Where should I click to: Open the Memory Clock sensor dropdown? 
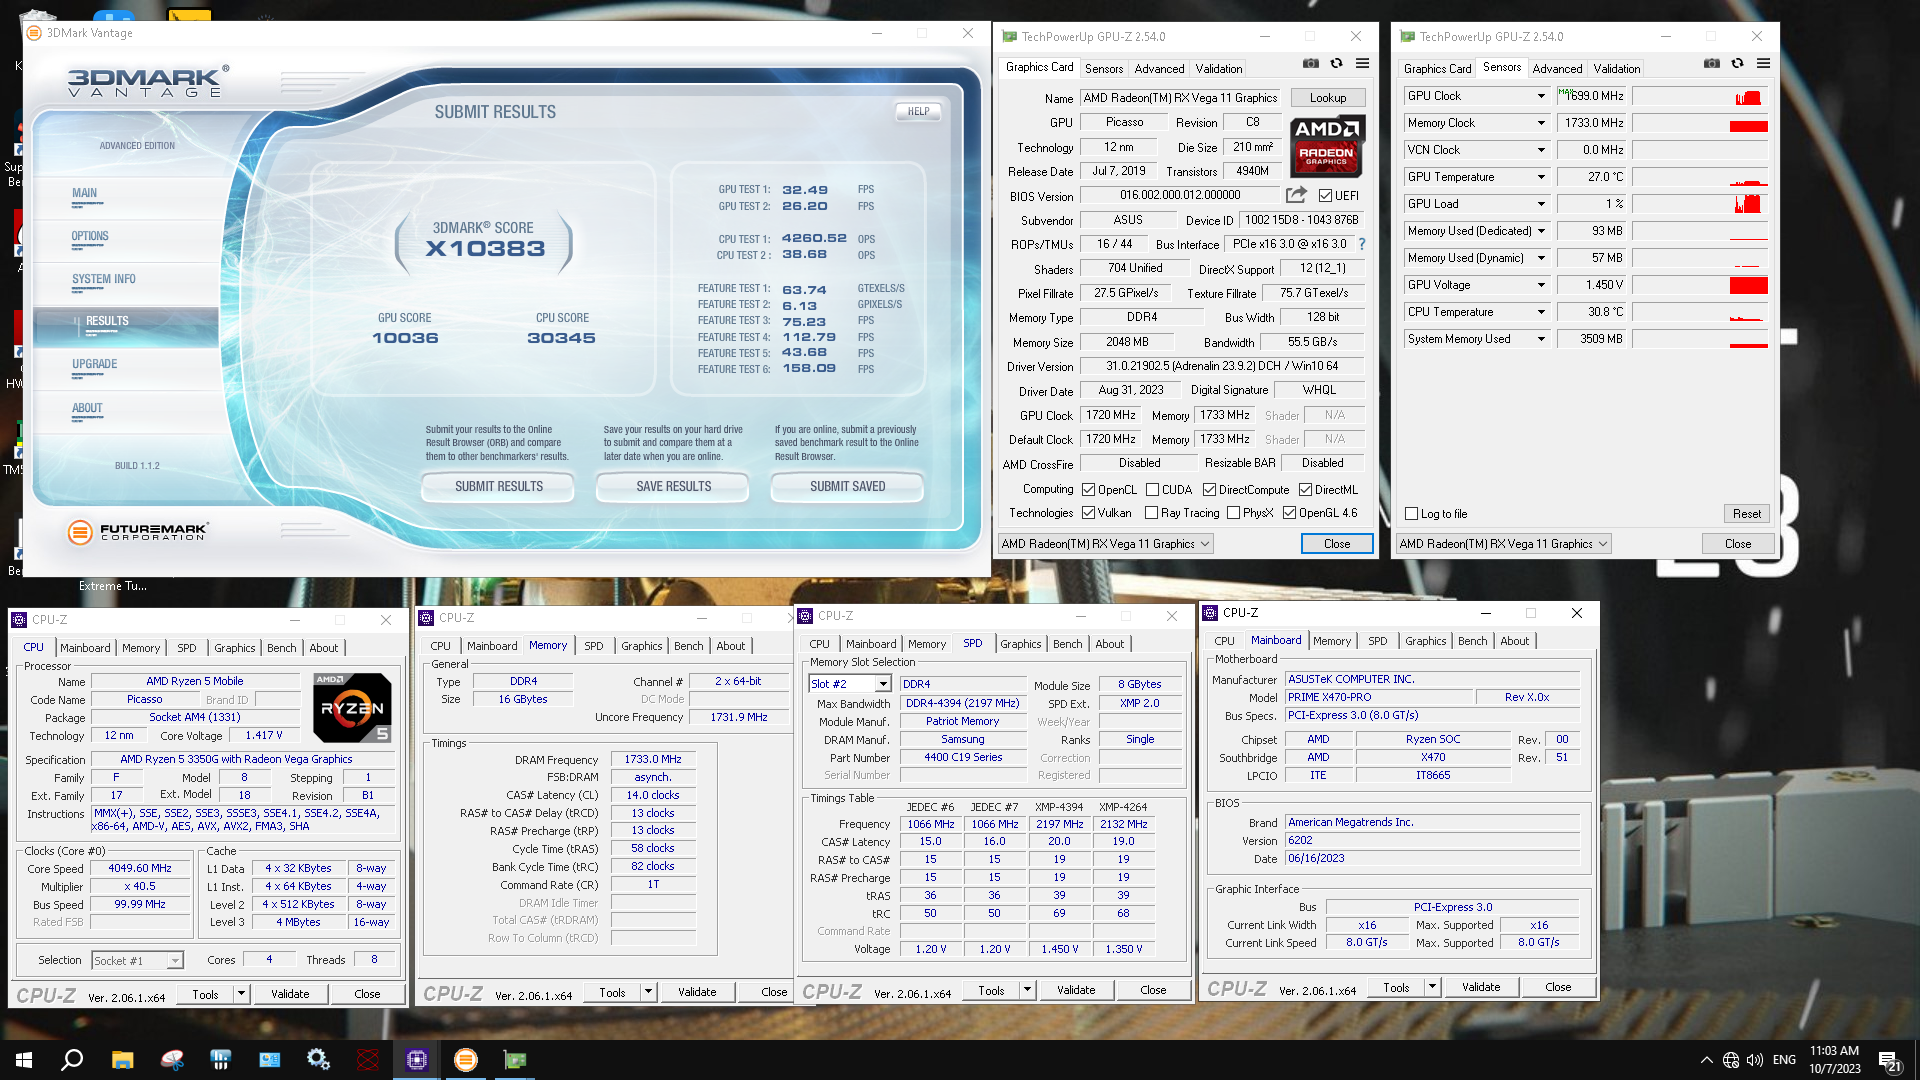1541,123
